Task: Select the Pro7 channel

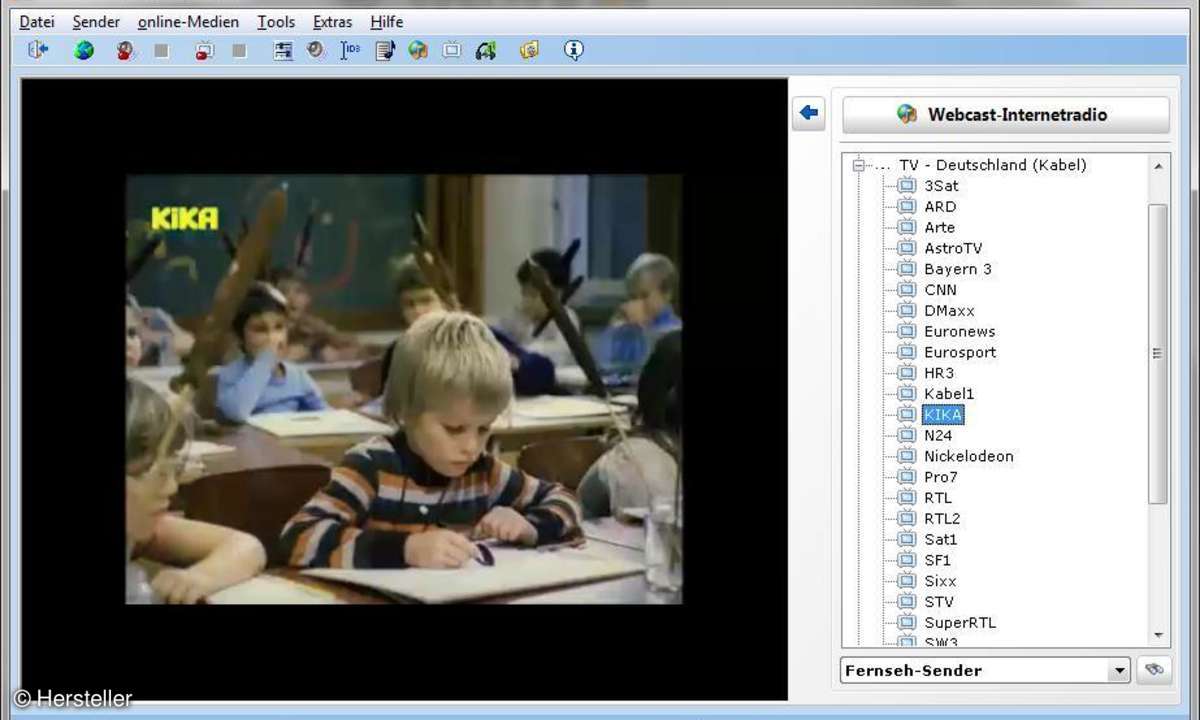Action: [940, 477]
